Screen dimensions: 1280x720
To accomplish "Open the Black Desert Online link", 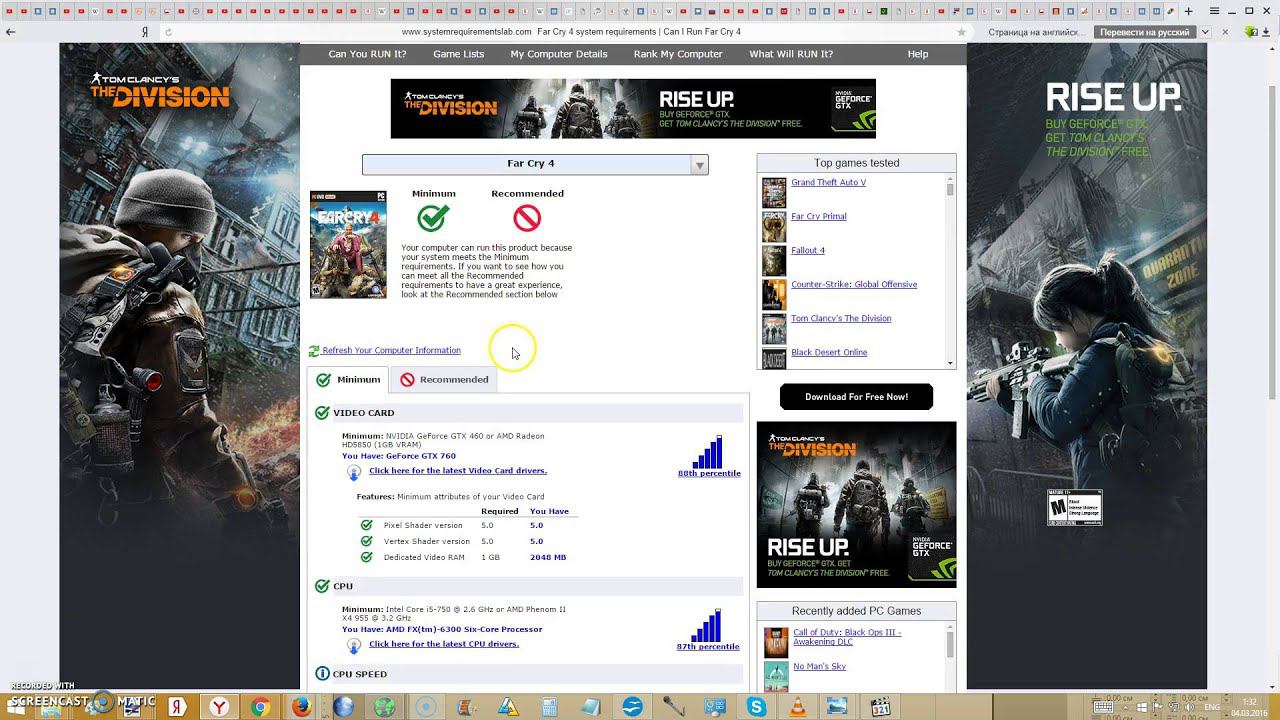I will tap(829, 353).
